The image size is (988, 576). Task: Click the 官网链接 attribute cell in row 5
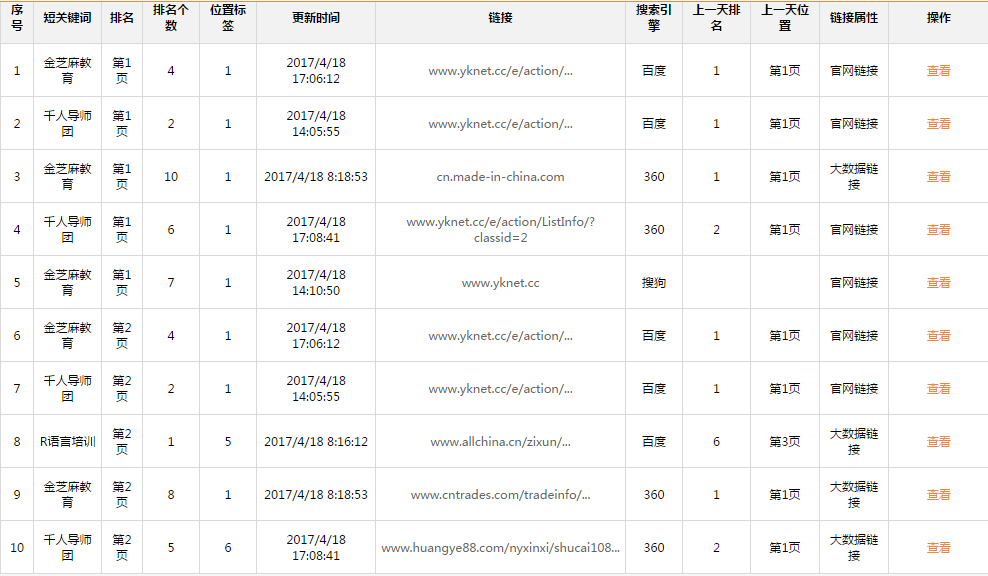(852, 282)
